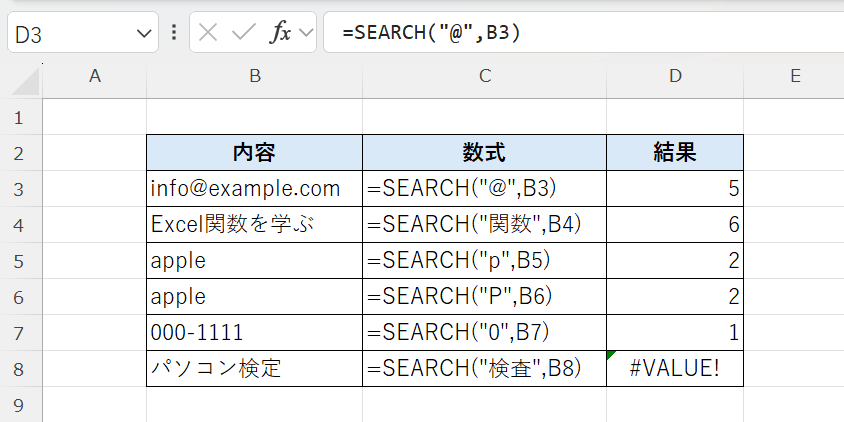Click the cell with =SEARCH("関数",B4)
Viewport: 844px width, 422px height.
click(x=484, y=225)
